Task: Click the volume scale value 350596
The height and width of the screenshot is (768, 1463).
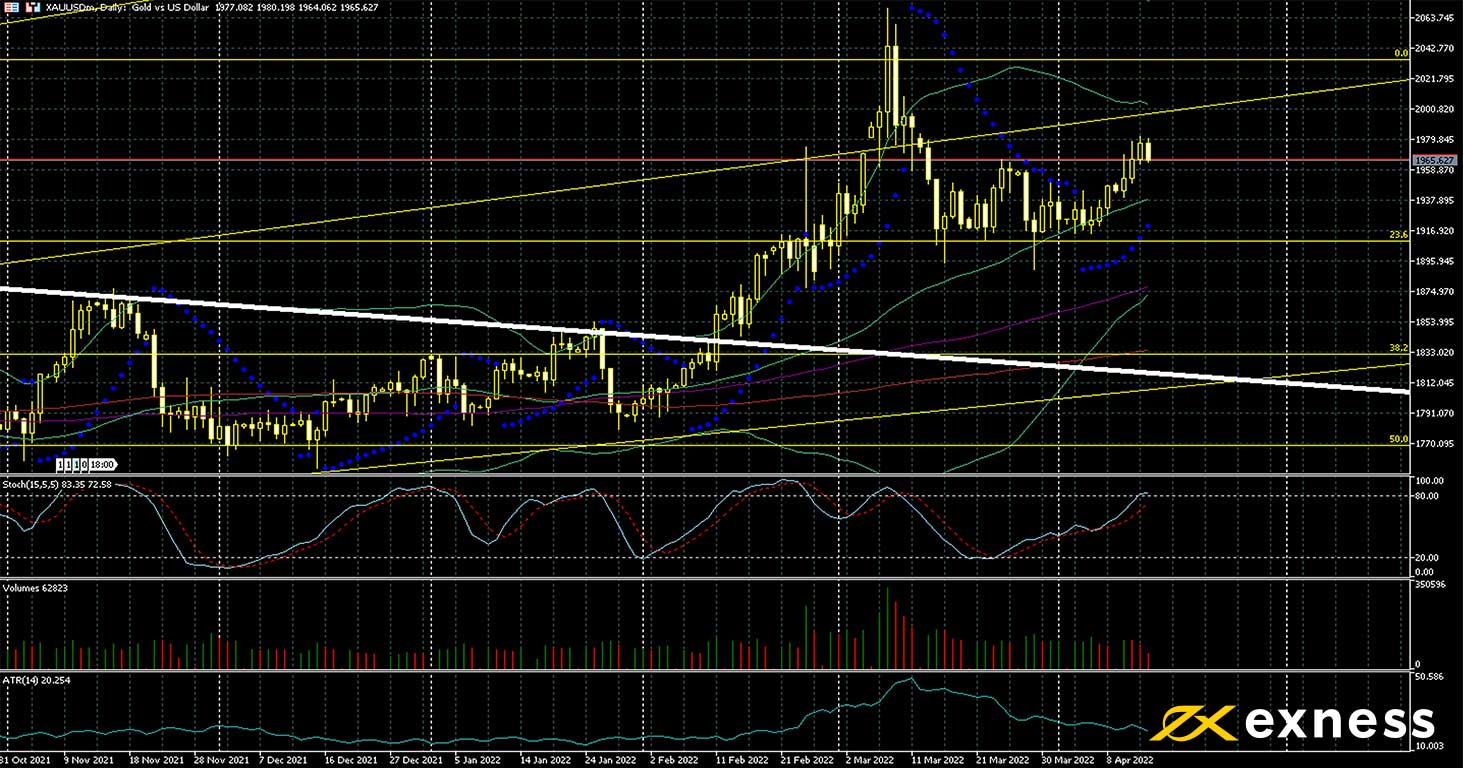Action: (1430, 583)
